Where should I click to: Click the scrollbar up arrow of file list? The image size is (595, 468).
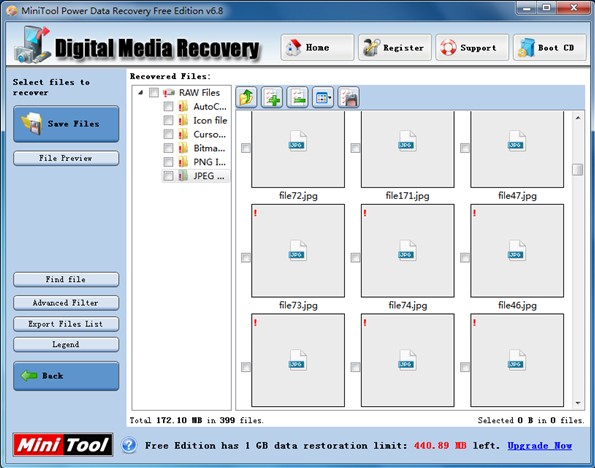click(578, 118)
